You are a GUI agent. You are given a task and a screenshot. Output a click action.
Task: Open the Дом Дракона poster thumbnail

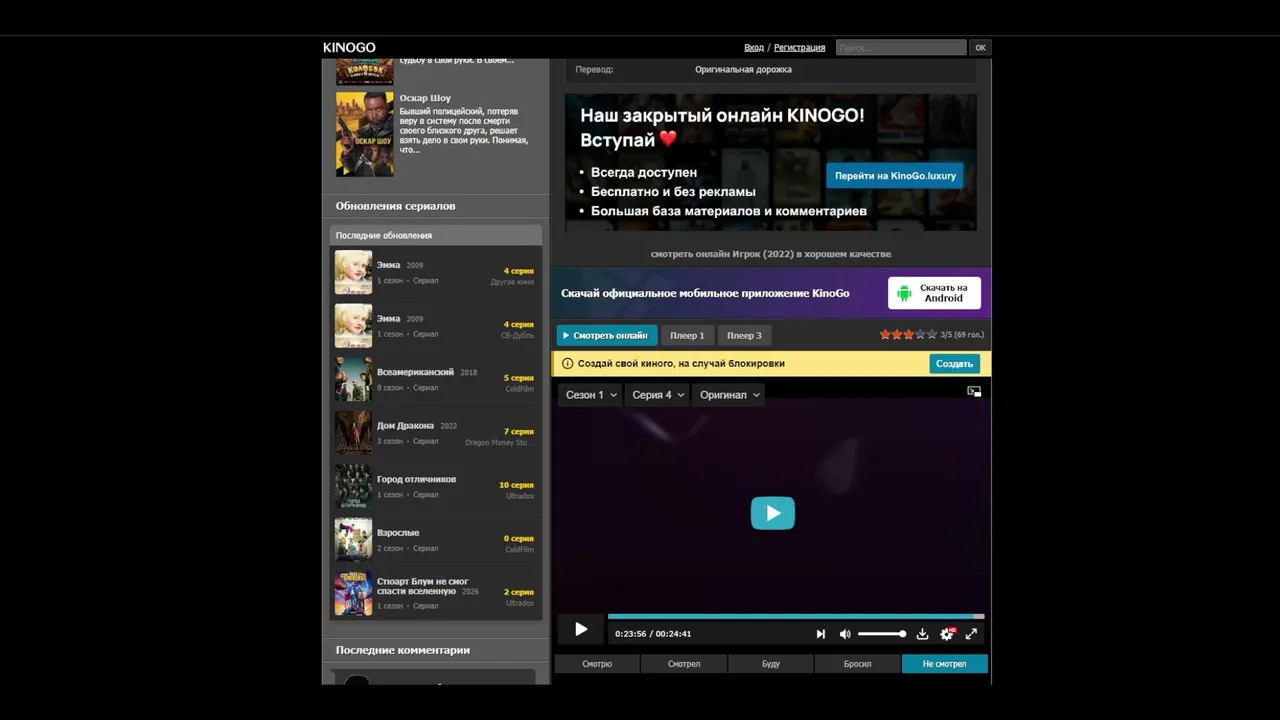tap(353, 433)
